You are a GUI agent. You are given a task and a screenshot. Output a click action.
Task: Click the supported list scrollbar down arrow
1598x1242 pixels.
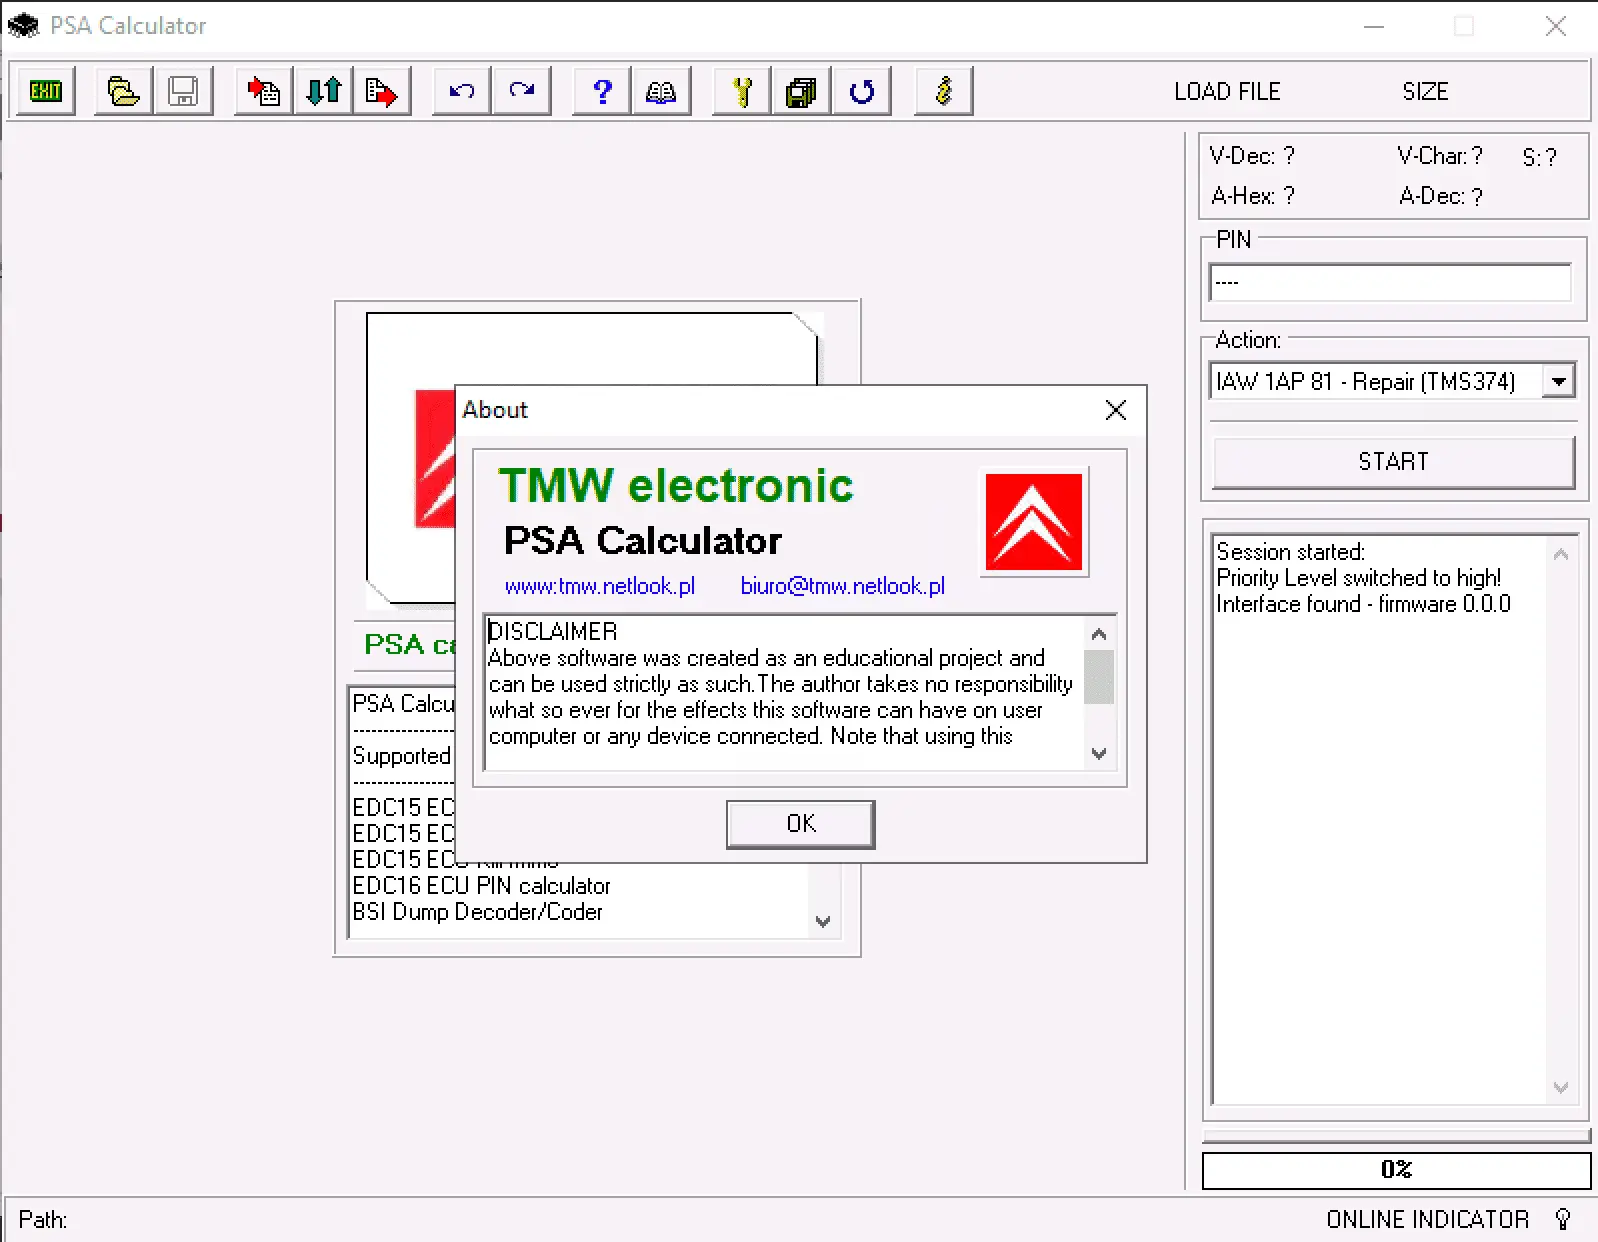(x=823, y=921)
